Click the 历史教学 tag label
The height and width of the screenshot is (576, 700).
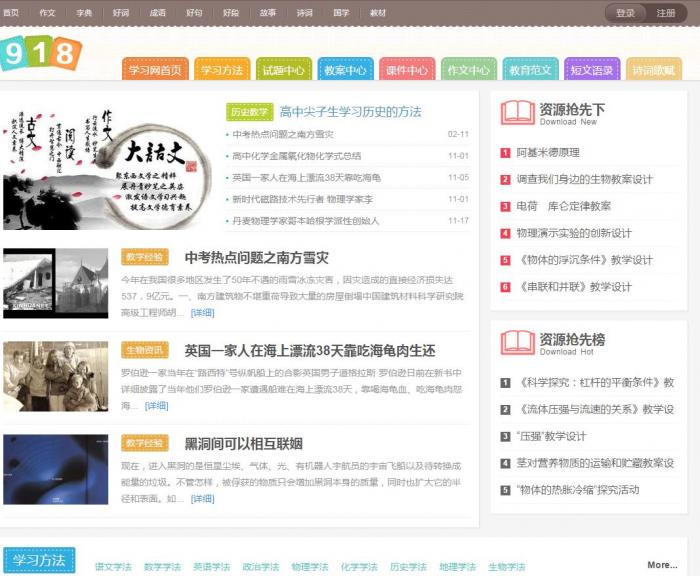click(x=248, y=112)
